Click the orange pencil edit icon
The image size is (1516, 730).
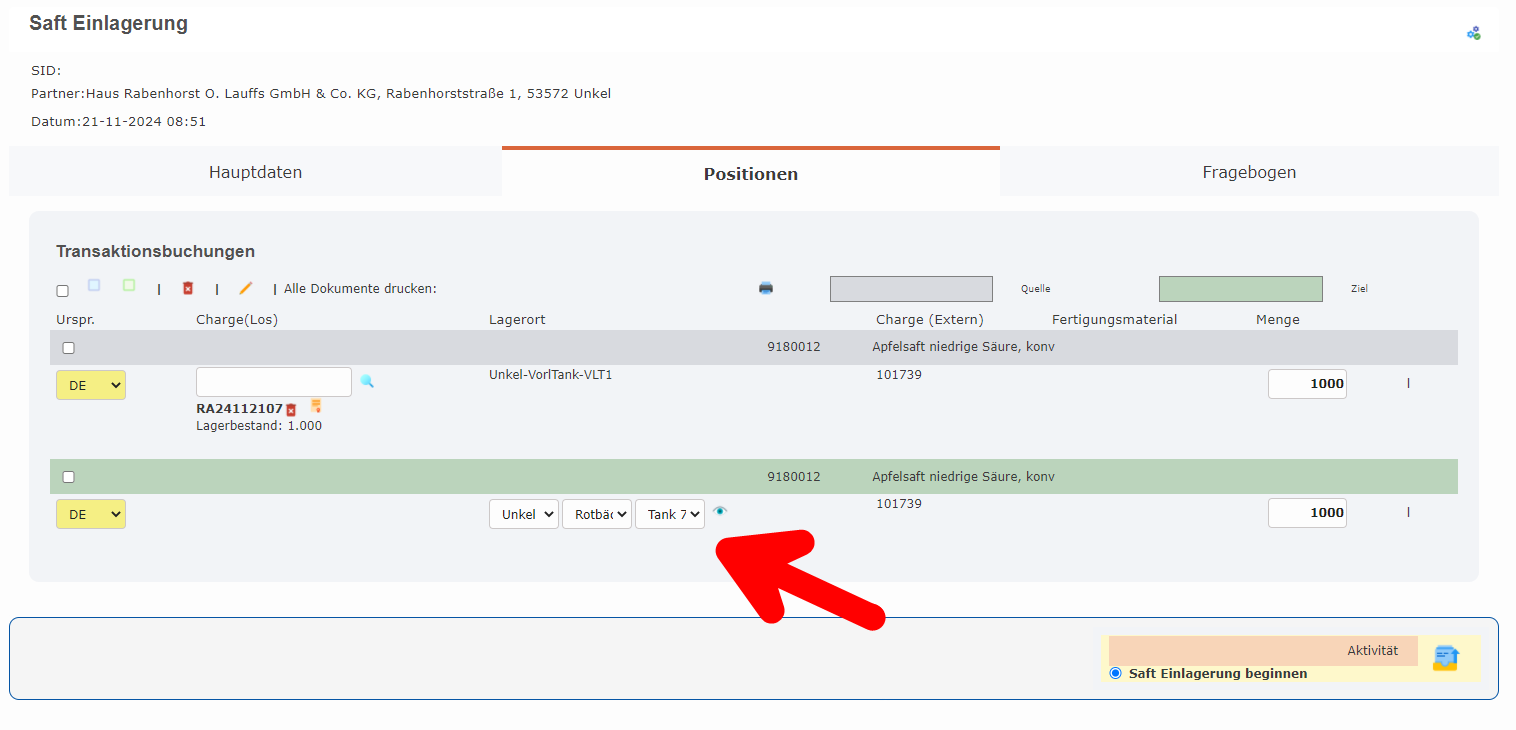tap(246, 288)
